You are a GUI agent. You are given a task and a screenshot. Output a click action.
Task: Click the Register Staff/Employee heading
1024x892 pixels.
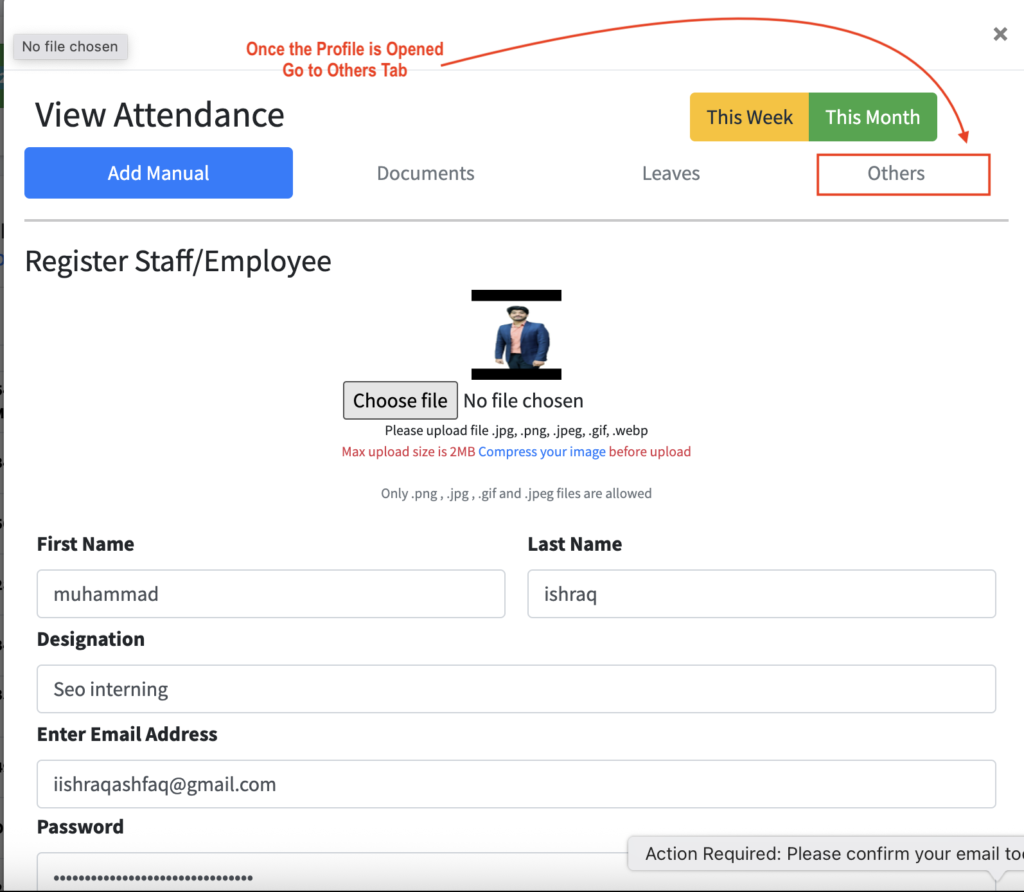click(x=178, y=261)
